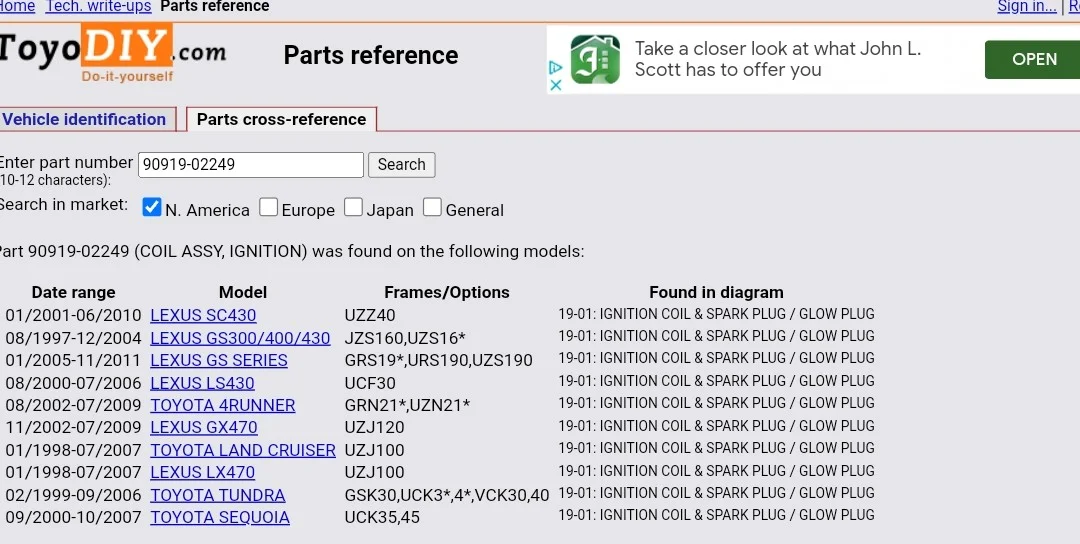The image size is (1080, 544).
Task: Enable the Europe market checkbox
Action: 269,207
